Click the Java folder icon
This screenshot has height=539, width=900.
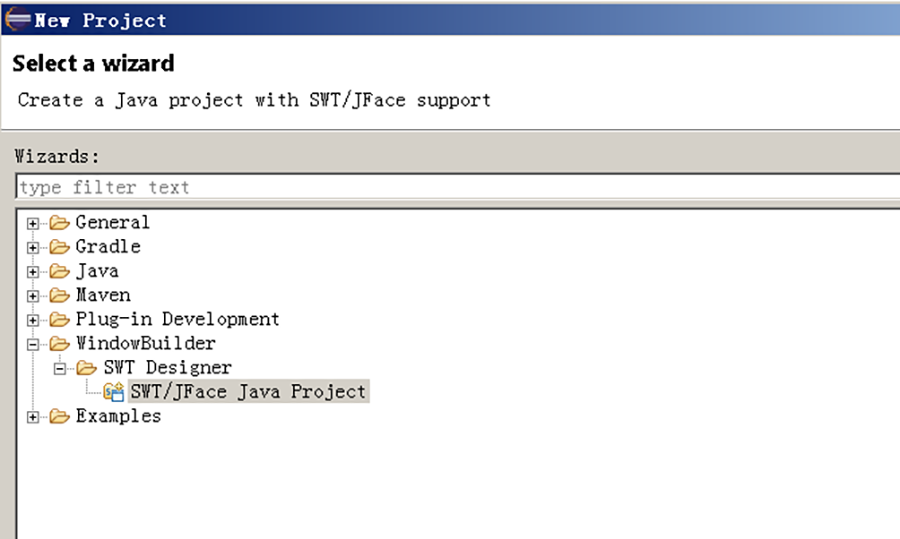click(59, 271)
